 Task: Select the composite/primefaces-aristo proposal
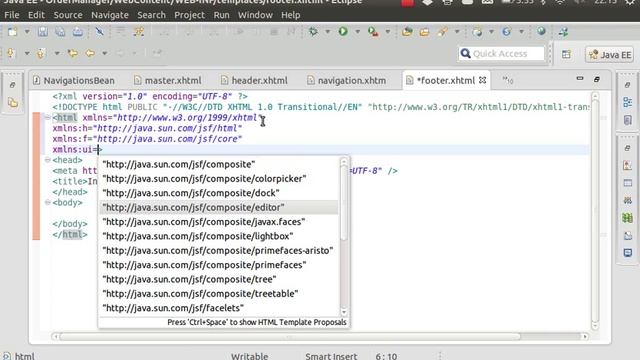[218, 250]
